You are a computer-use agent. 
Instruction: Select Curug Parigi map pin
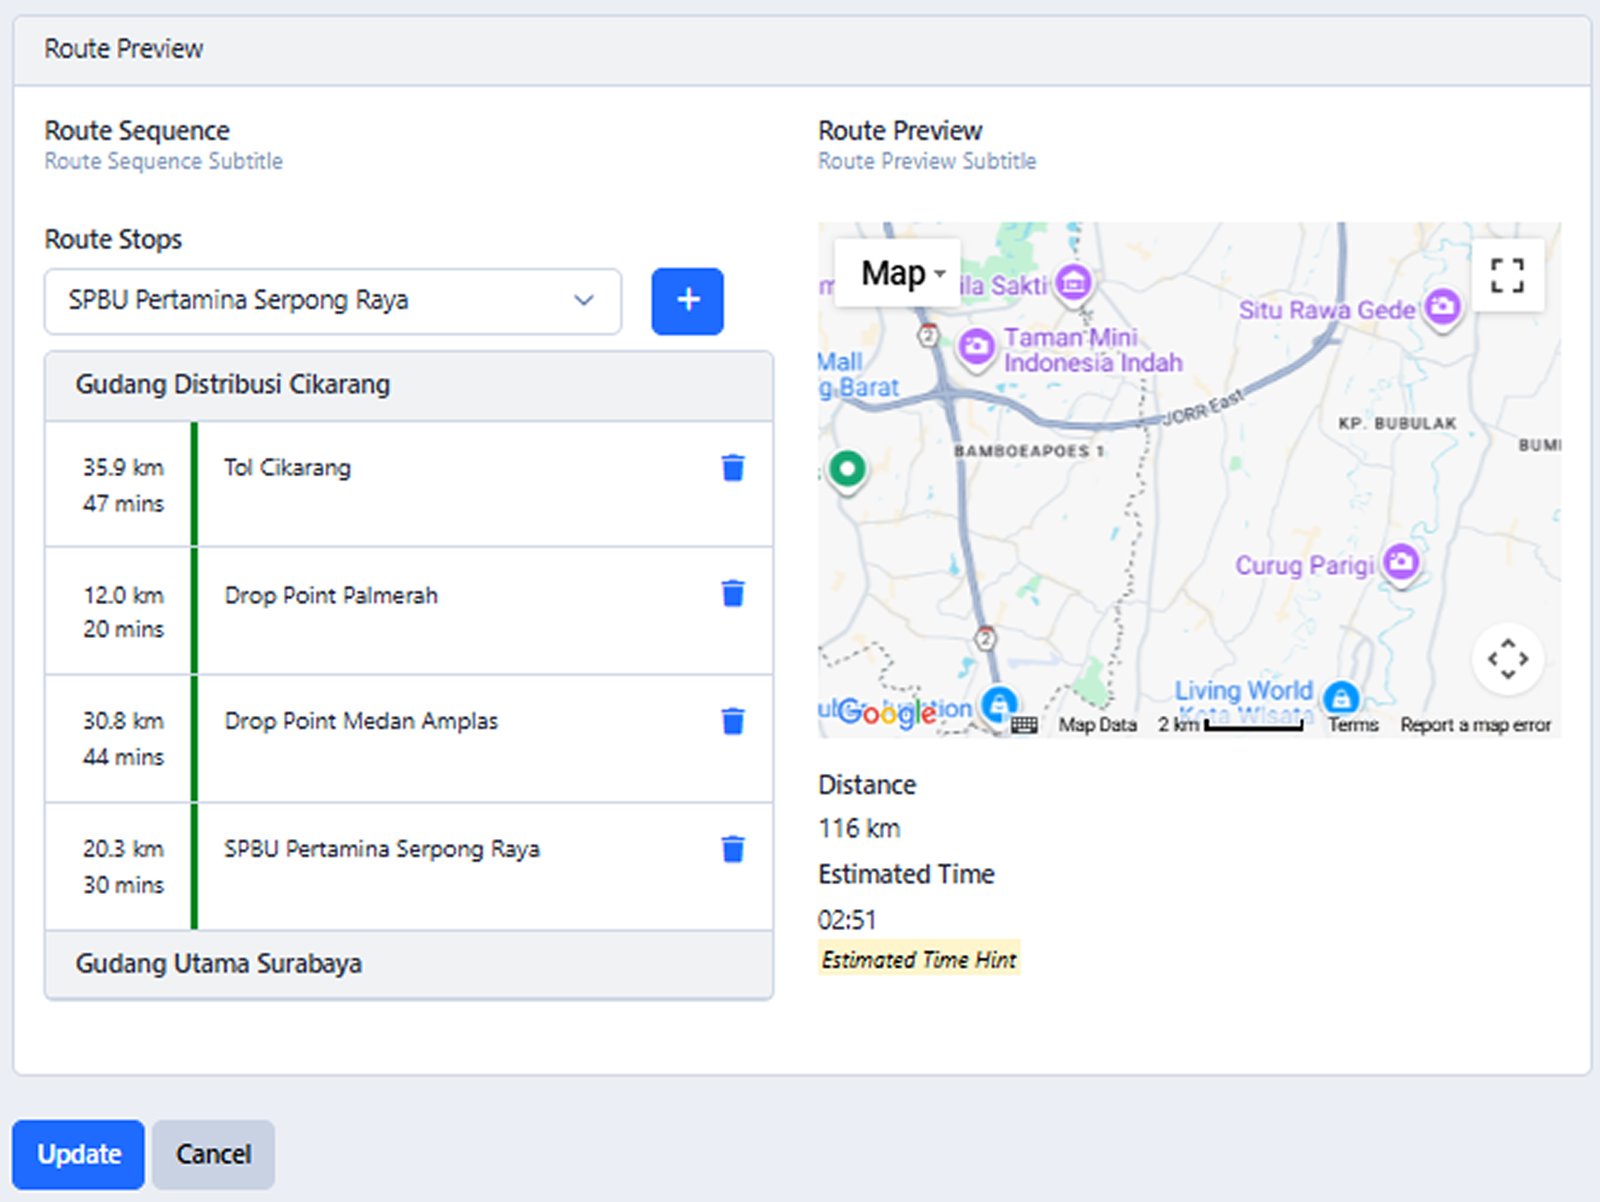(1401, 561)
